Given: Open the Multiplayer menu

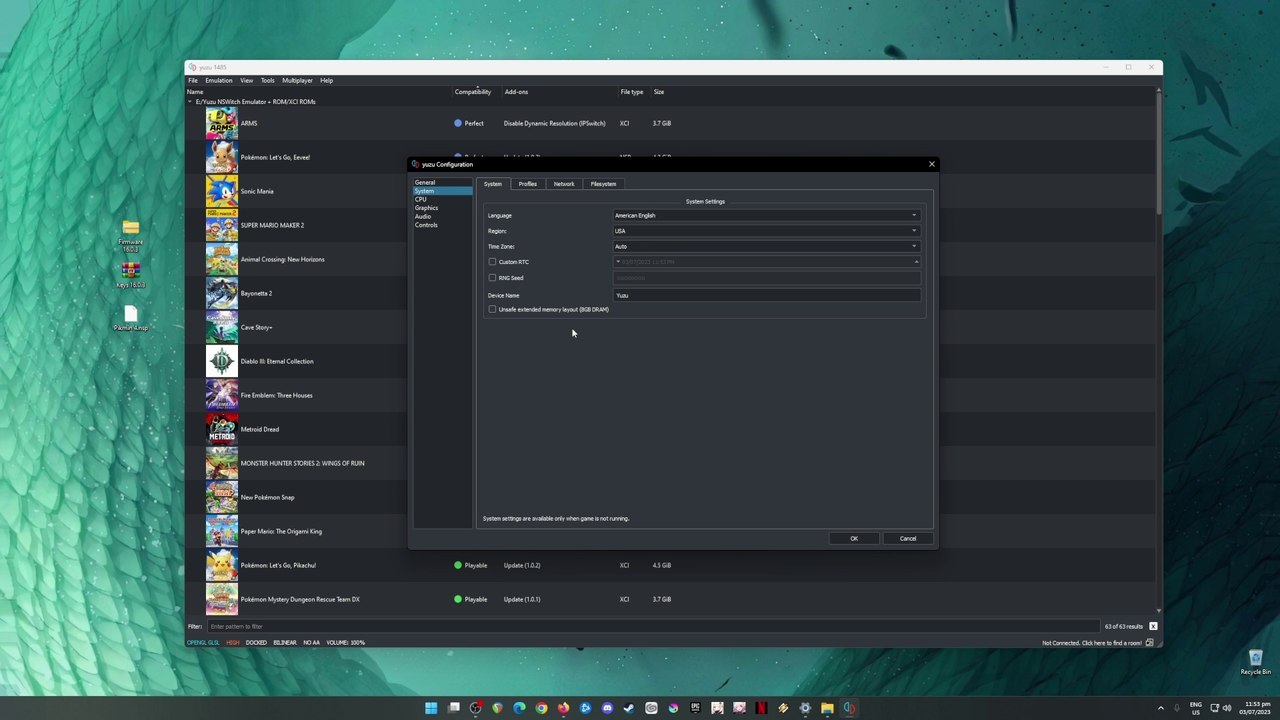Looking at the screenshot, I should click(297, 80).
